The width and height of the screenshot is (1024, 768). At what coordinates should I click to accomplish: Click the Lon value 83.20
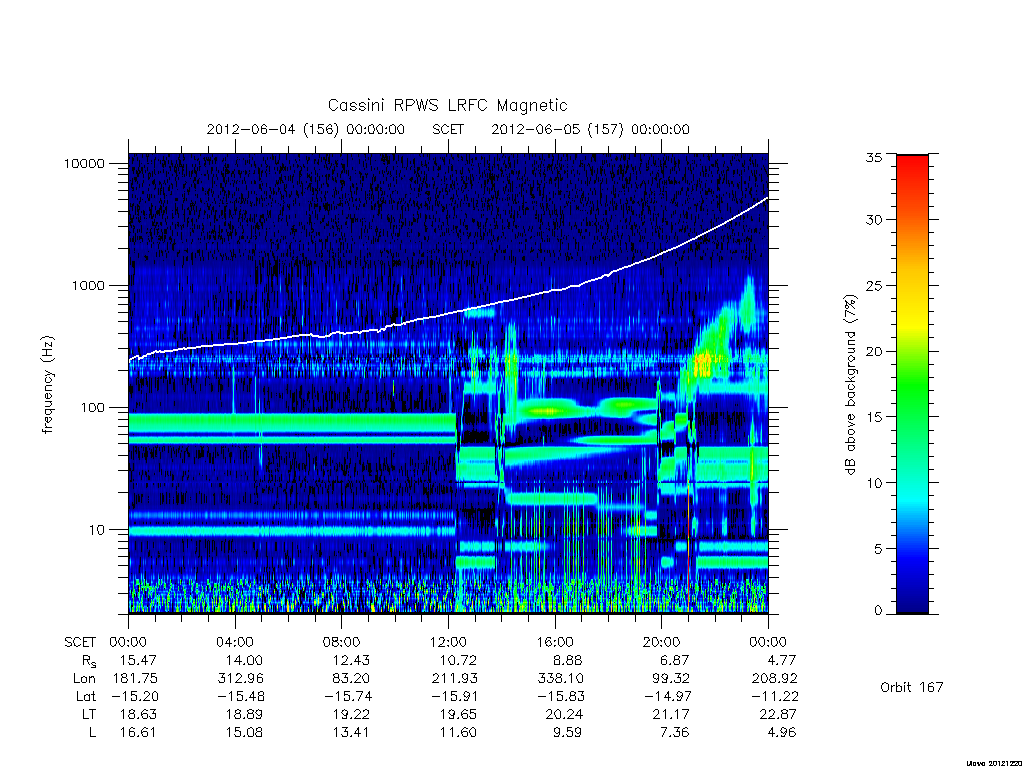(351, 679)
